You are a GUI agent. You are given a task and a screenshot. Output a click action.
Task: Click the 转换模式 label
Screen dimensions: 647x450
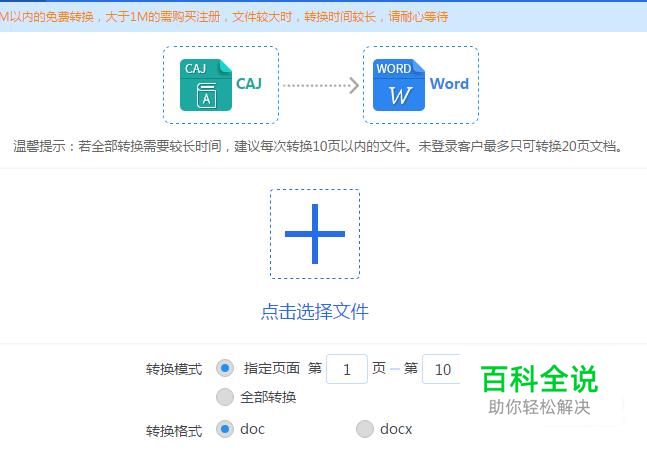174,369
